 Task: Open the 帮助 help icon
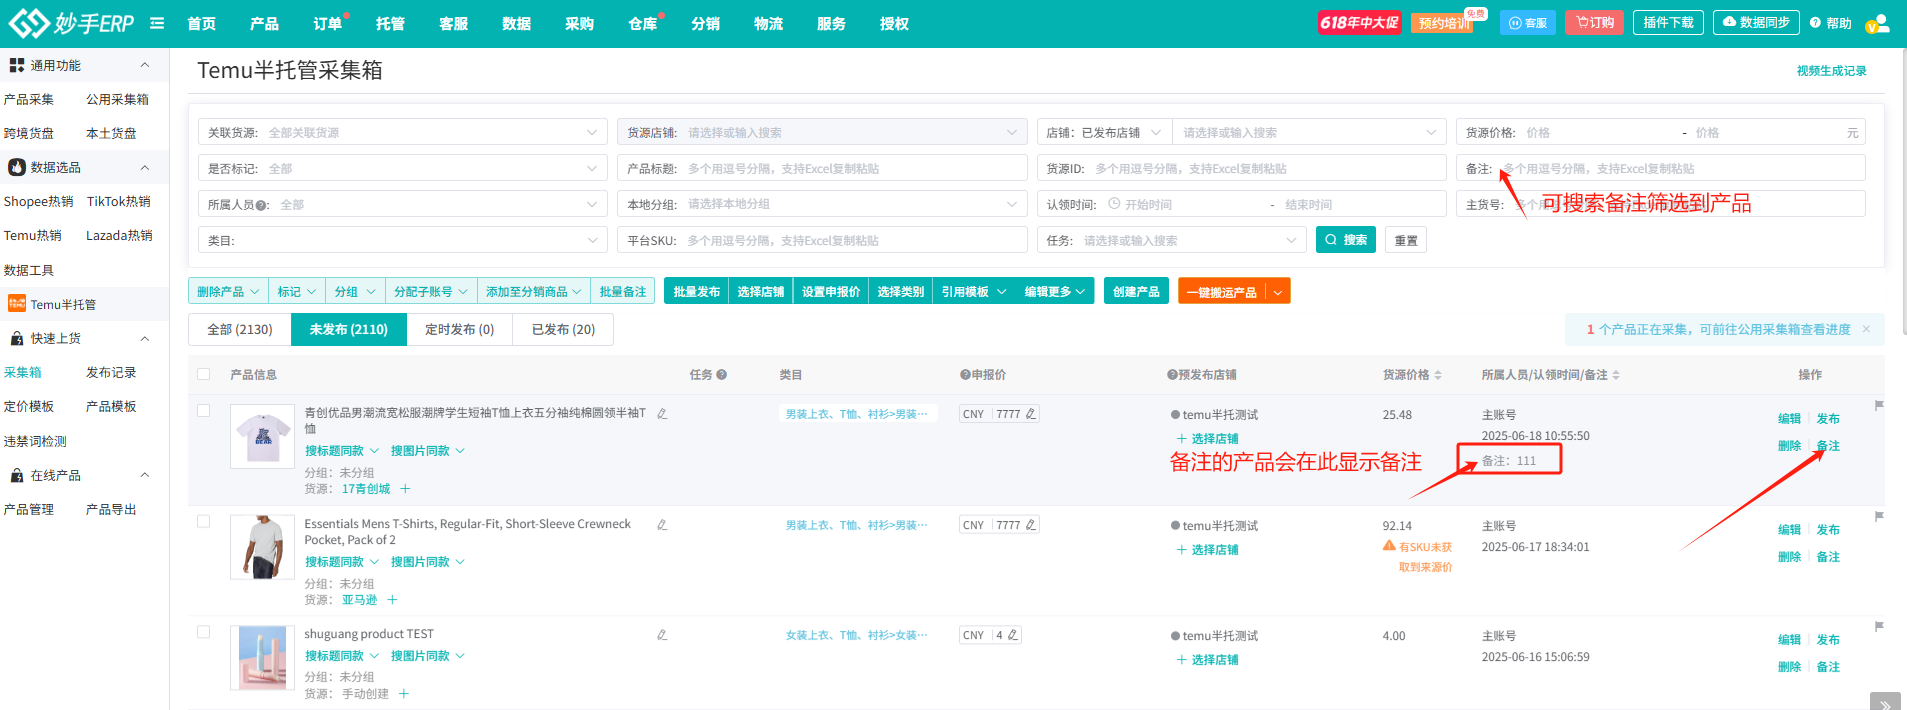tap(1830, 23)
